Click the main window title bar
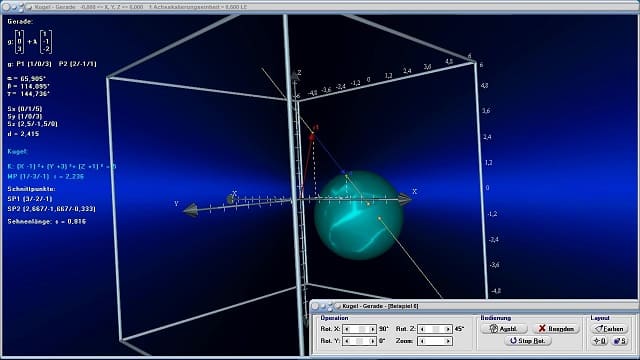The width and height of the screenshot is (640, 360). 320,7
